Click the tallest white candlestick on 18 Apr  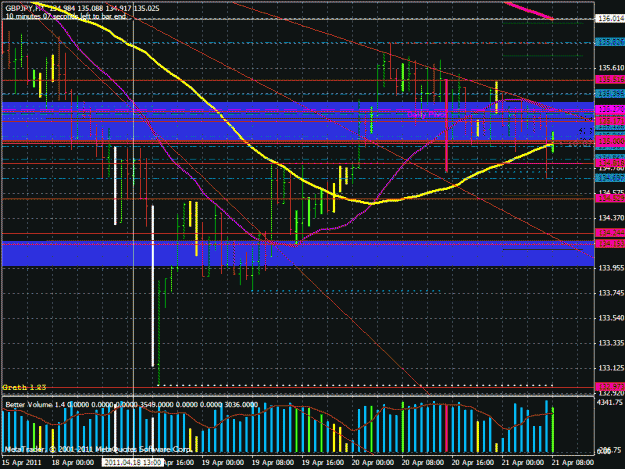pos(153,285)
